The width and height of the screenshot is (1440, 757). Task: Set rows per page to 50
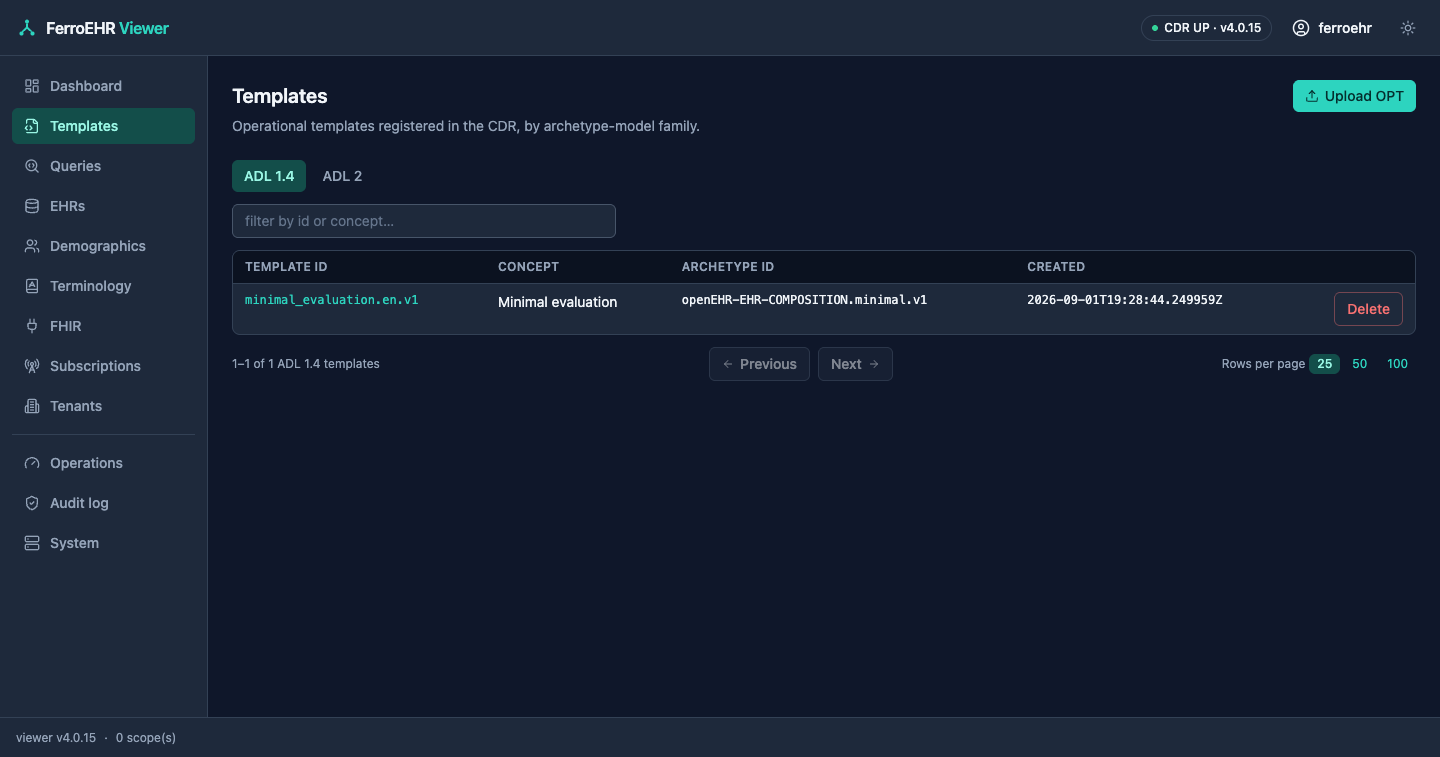tap(1360, 364)
